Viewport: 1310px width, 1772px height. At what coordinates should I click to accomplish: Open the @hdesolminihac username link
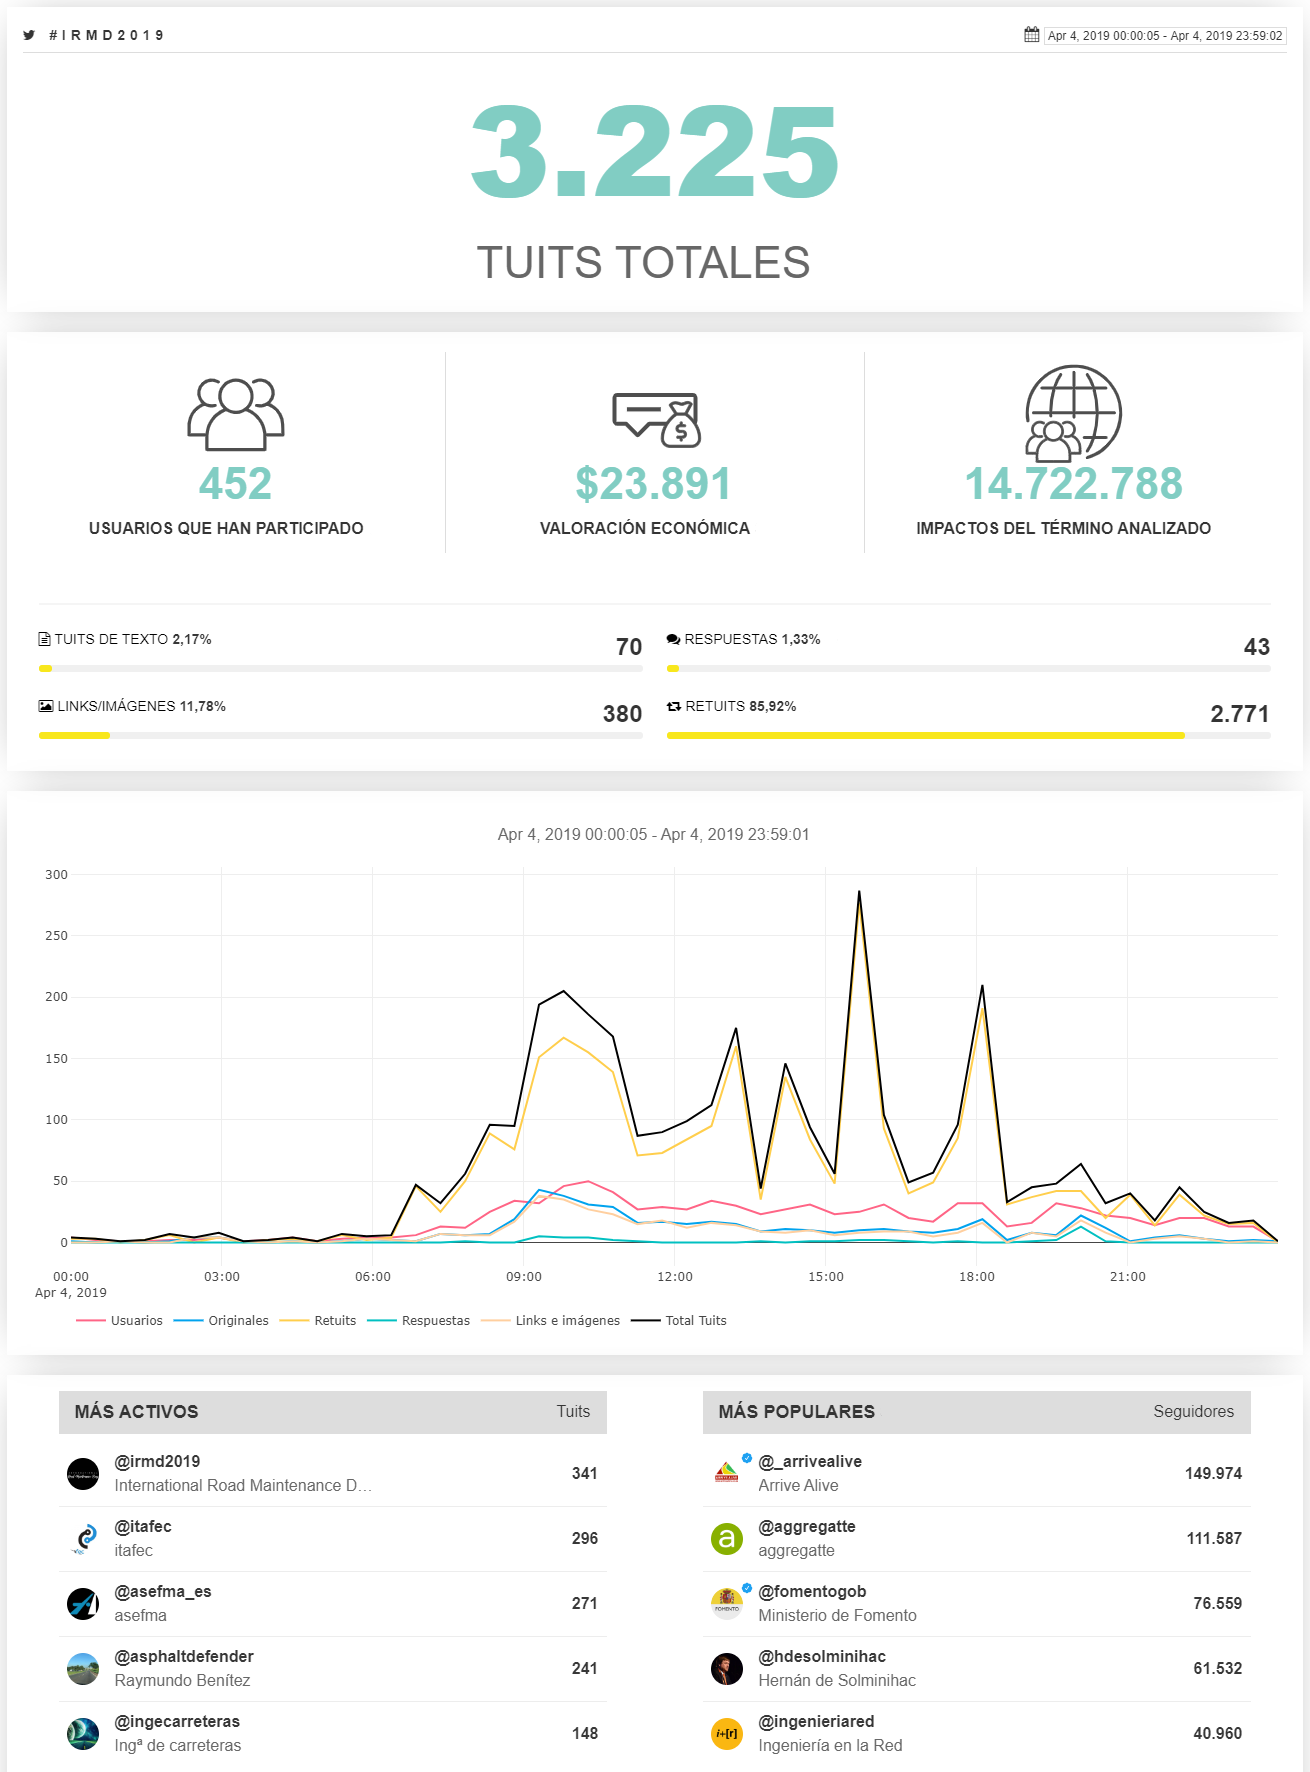tap(822, 1657)
